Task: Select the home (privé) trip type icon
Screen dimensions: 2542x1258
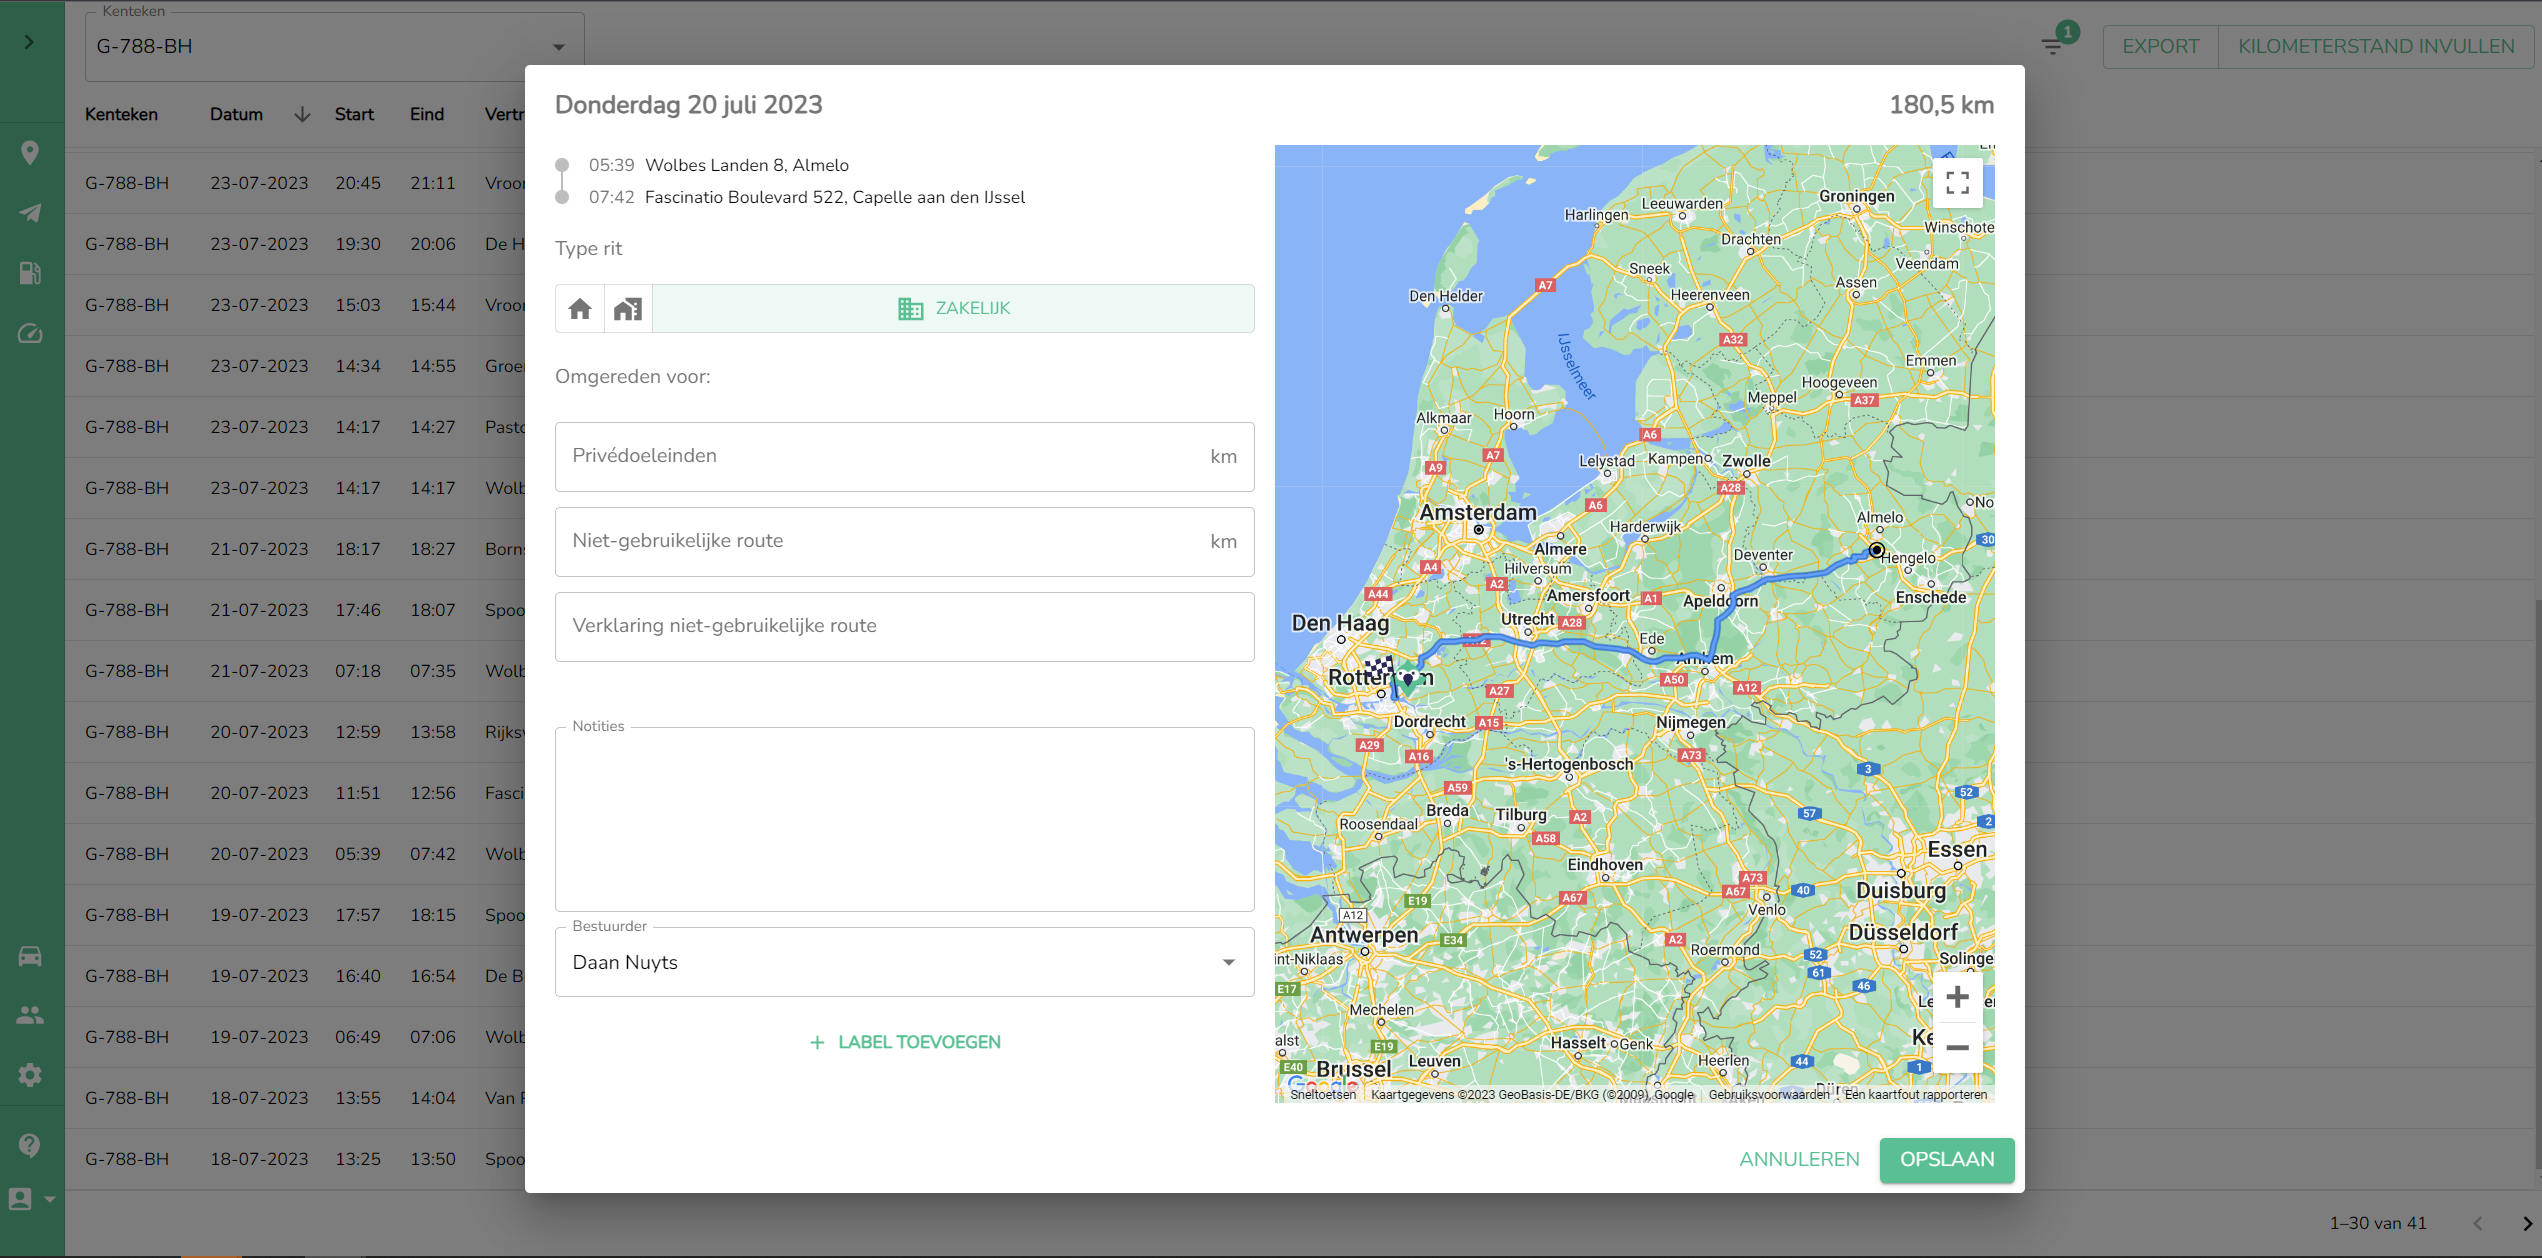Action: click(580, 309)
